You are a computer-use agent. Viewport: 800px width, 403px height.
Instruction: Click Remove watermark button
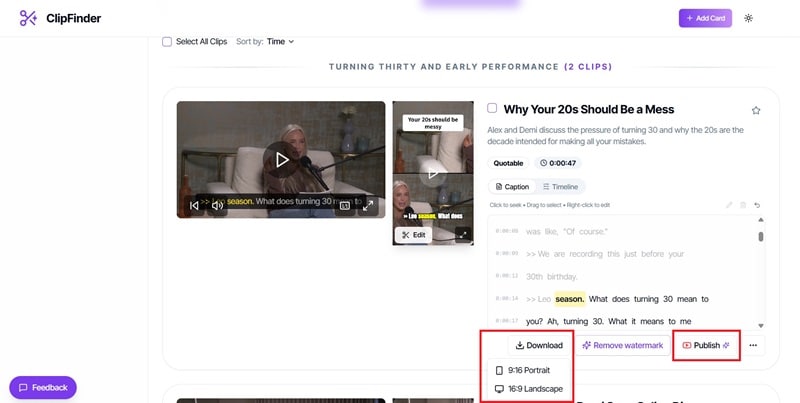click(622, 345)
